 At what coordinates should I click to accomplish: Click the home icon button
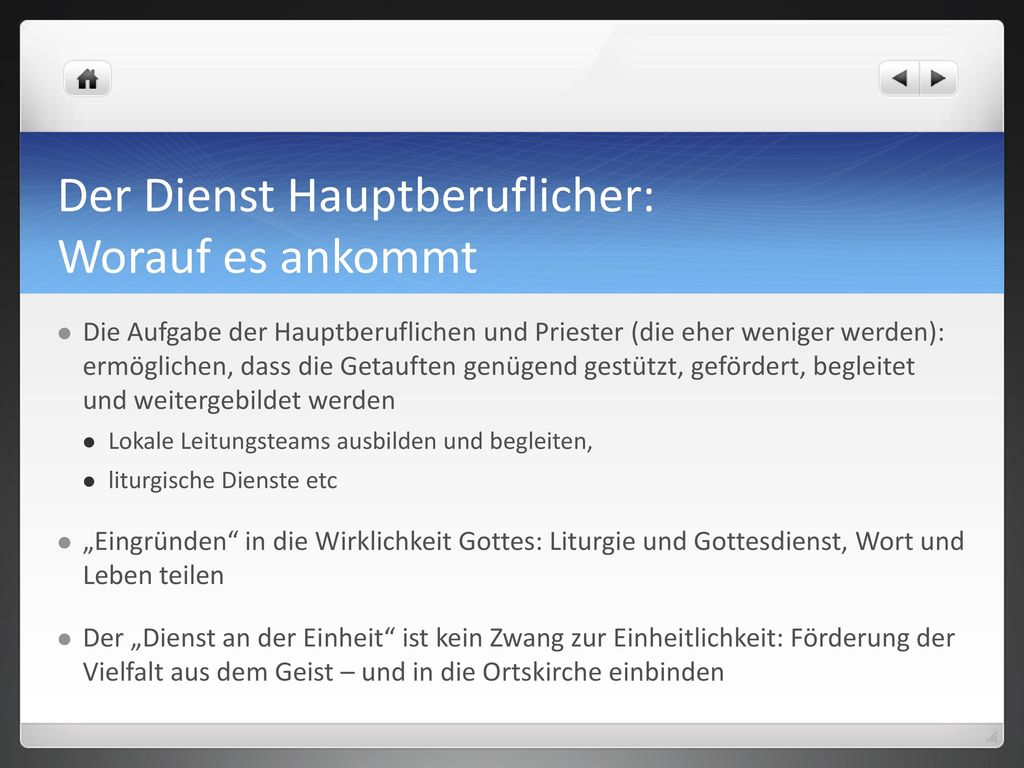[x=88, y=79]
